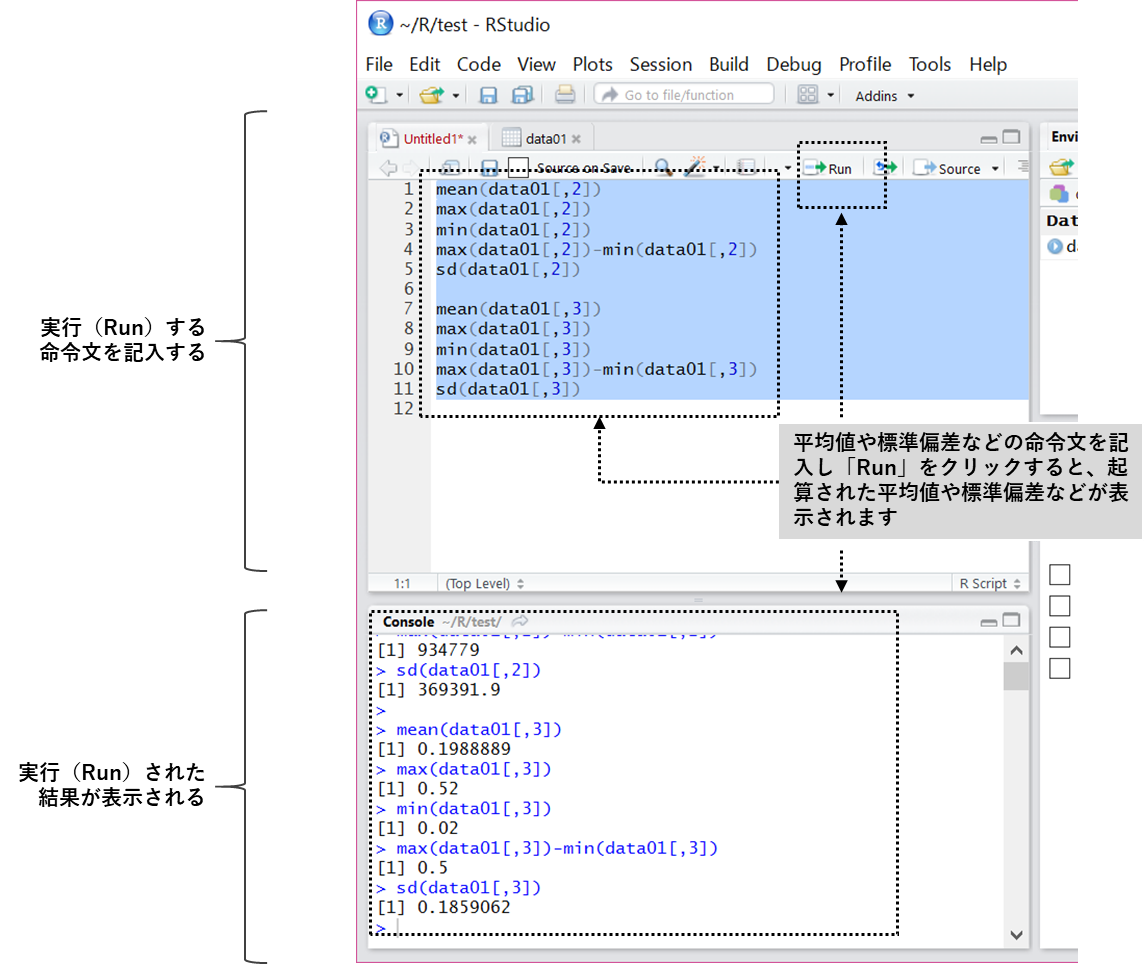Click the Run button
Screen dimensions: 1144x964
click(829, 168)
